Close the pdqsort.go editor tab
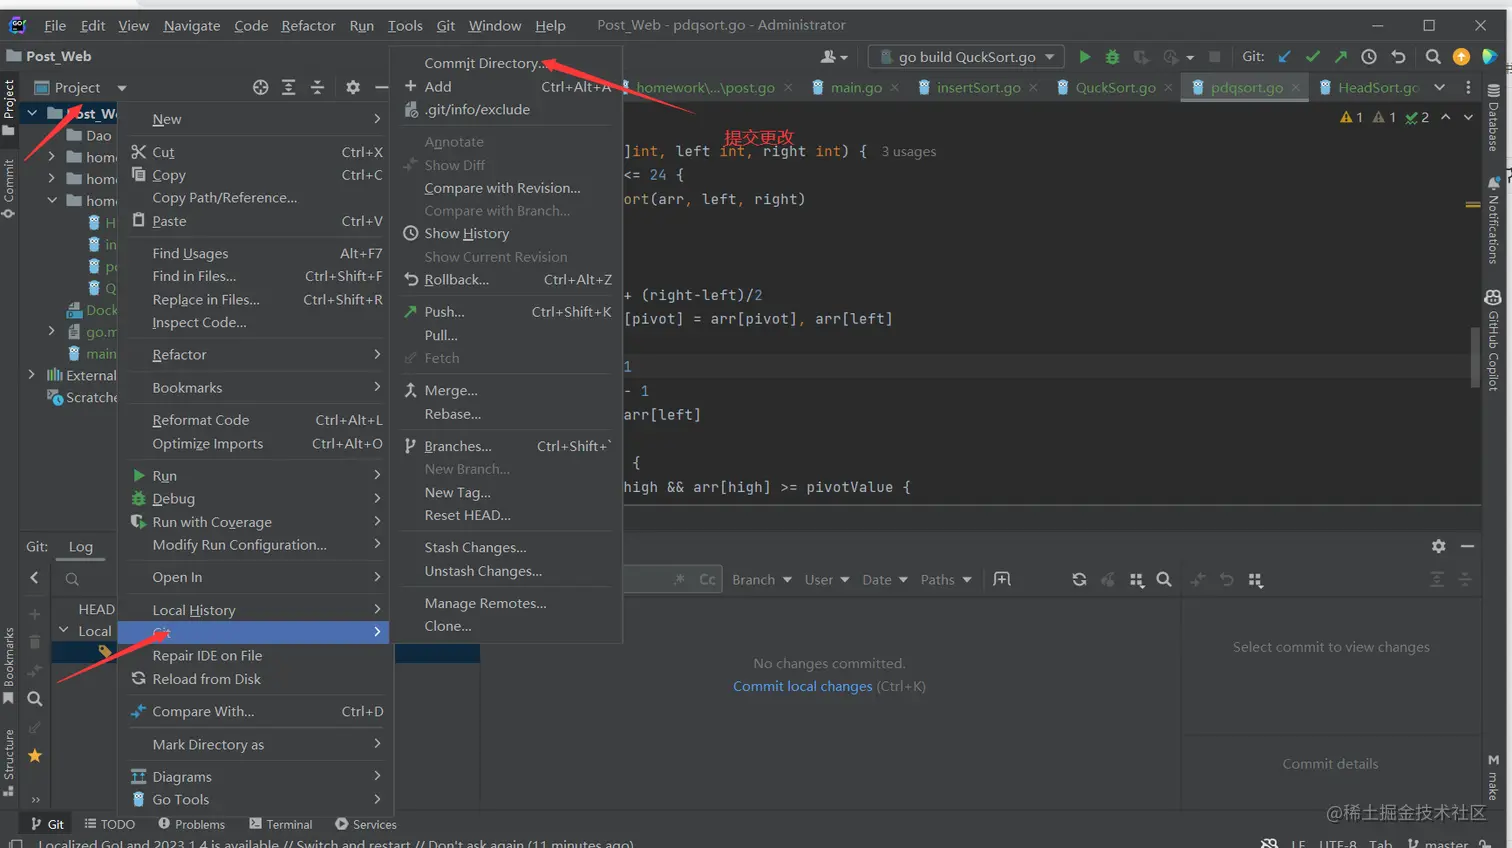 (x=1296, y=88)
